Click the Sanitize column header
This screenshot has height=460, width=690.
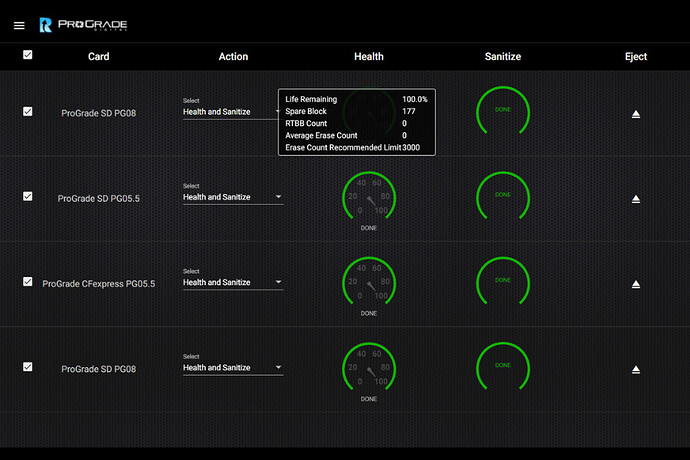(502, 57)
